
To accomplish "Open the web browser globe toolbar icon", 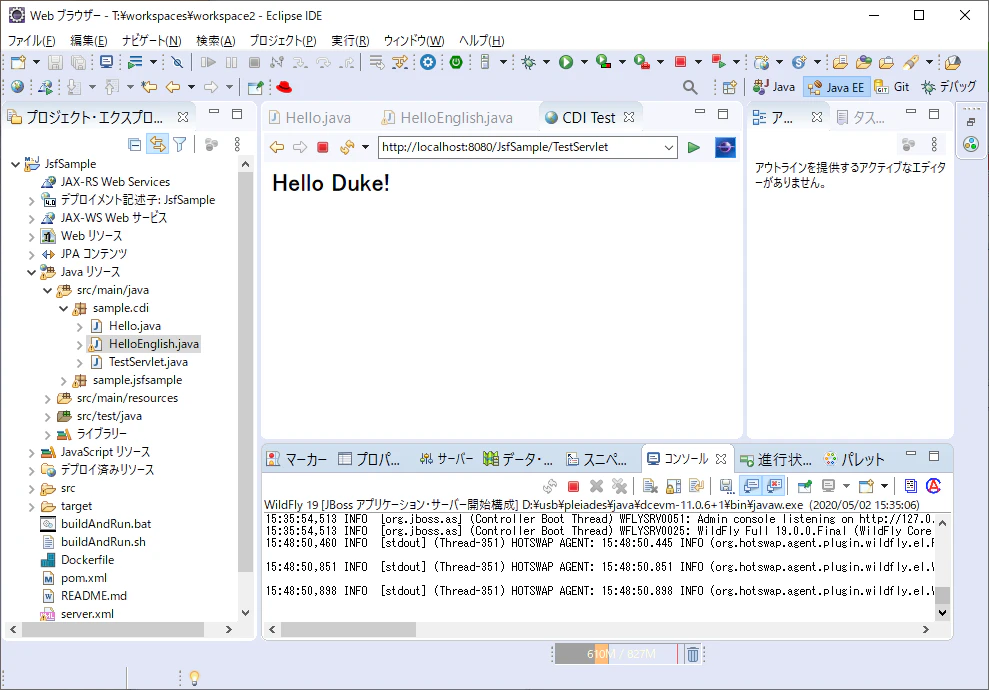I will click(x=17, y=87).
